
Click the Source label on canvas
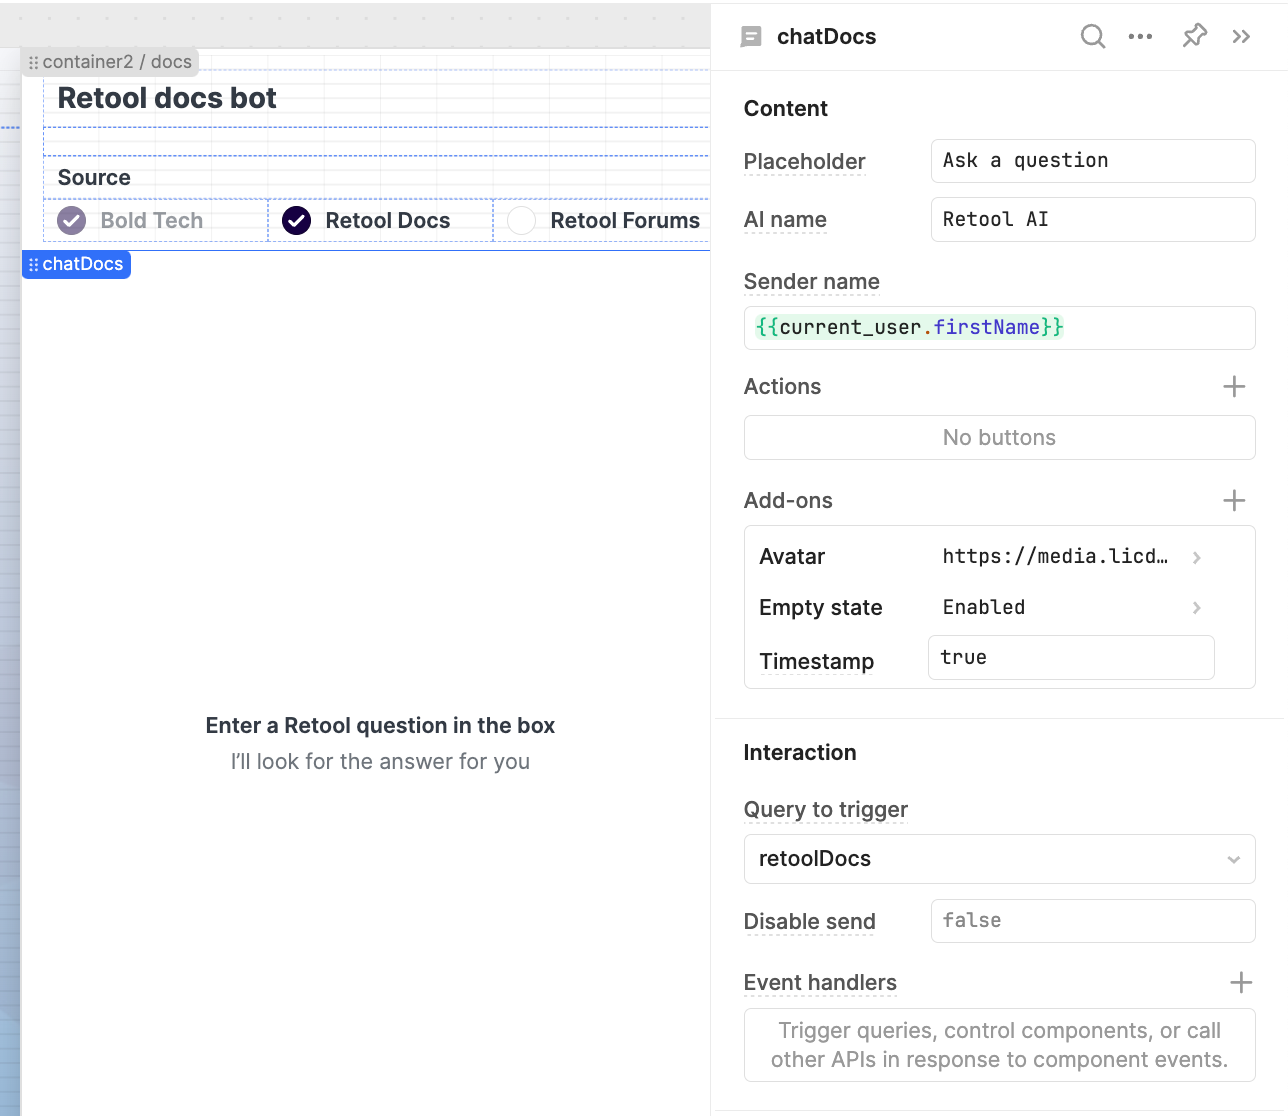pyautogui.click(x=94, y=177)
